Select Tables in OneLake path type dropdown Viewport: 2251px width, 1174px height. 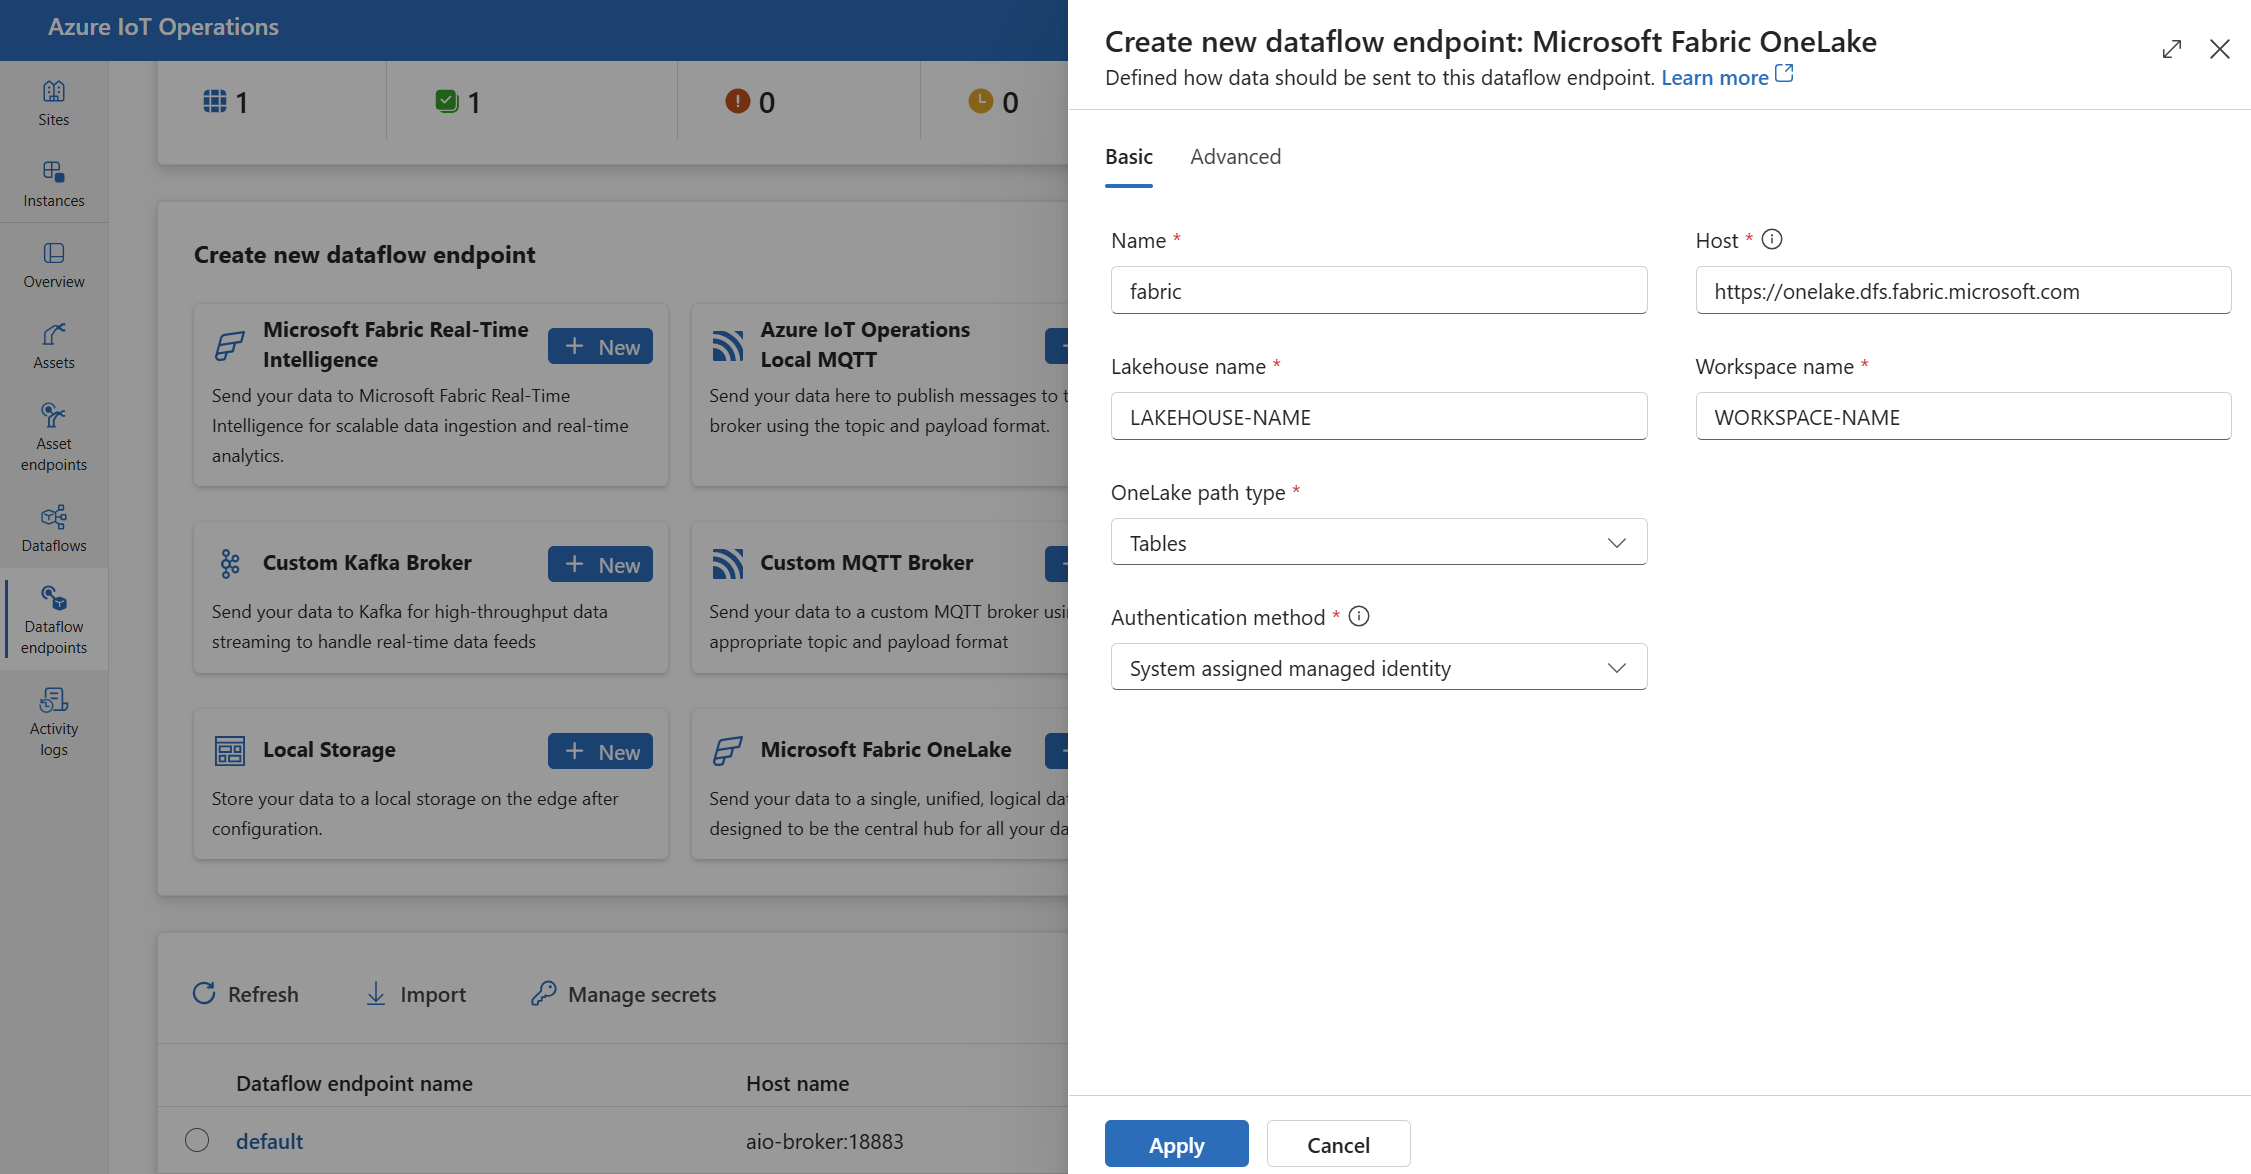tap(1379, 542)
